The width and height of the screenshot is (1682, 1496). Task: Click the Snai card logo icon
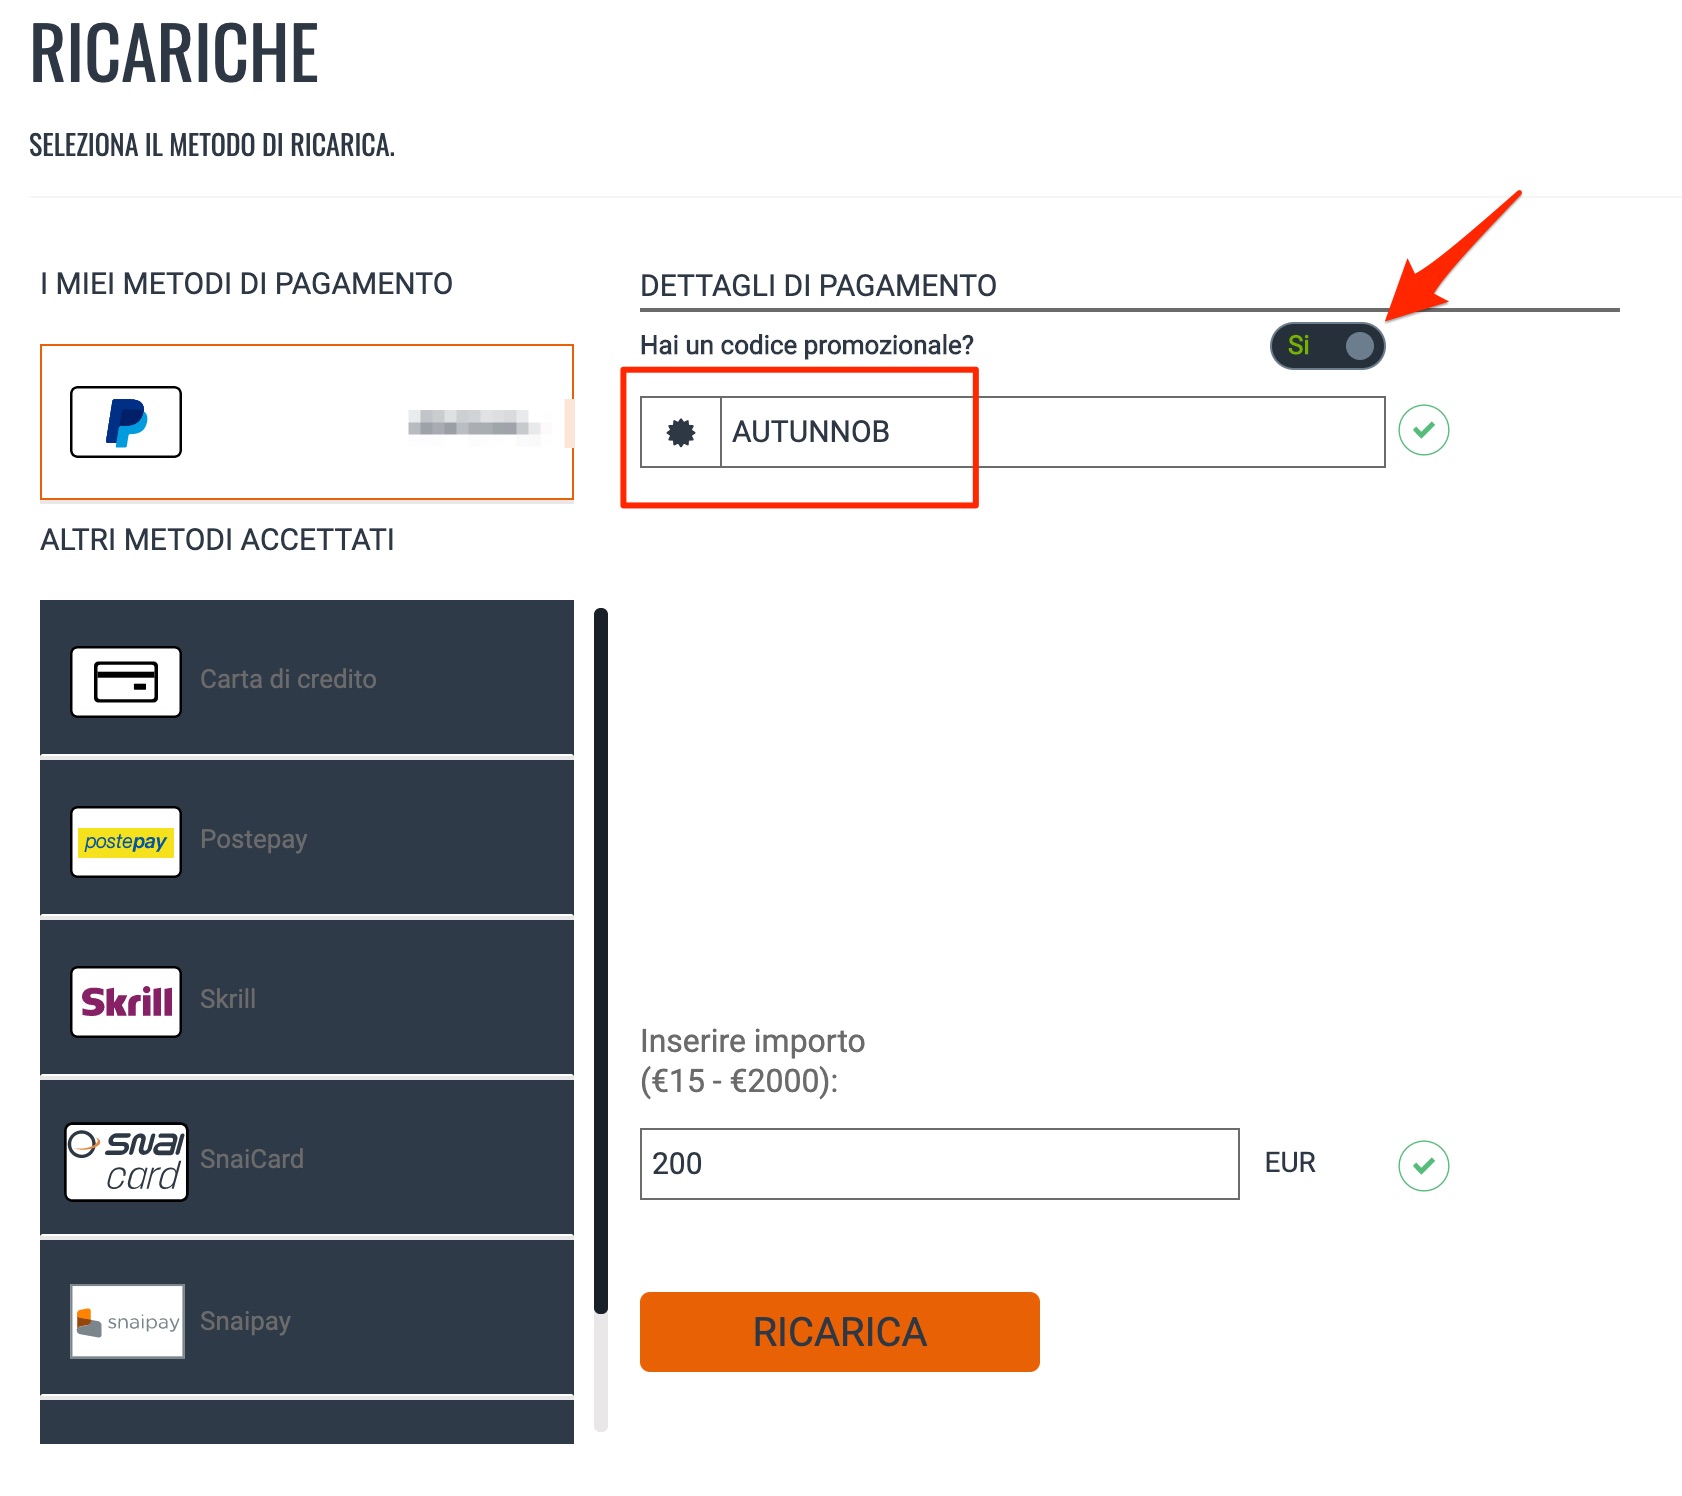point(126,1162)
